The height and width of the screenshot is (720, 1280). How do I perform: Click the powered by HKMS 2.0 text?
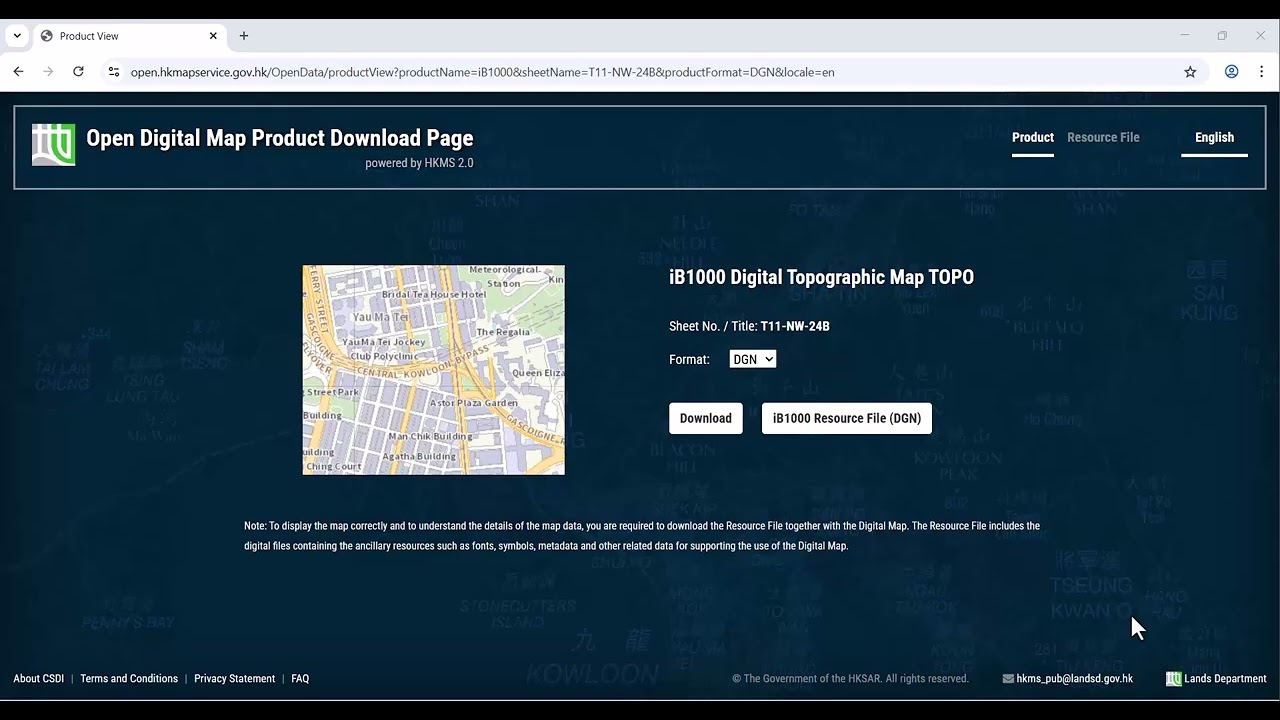point(419,163)
